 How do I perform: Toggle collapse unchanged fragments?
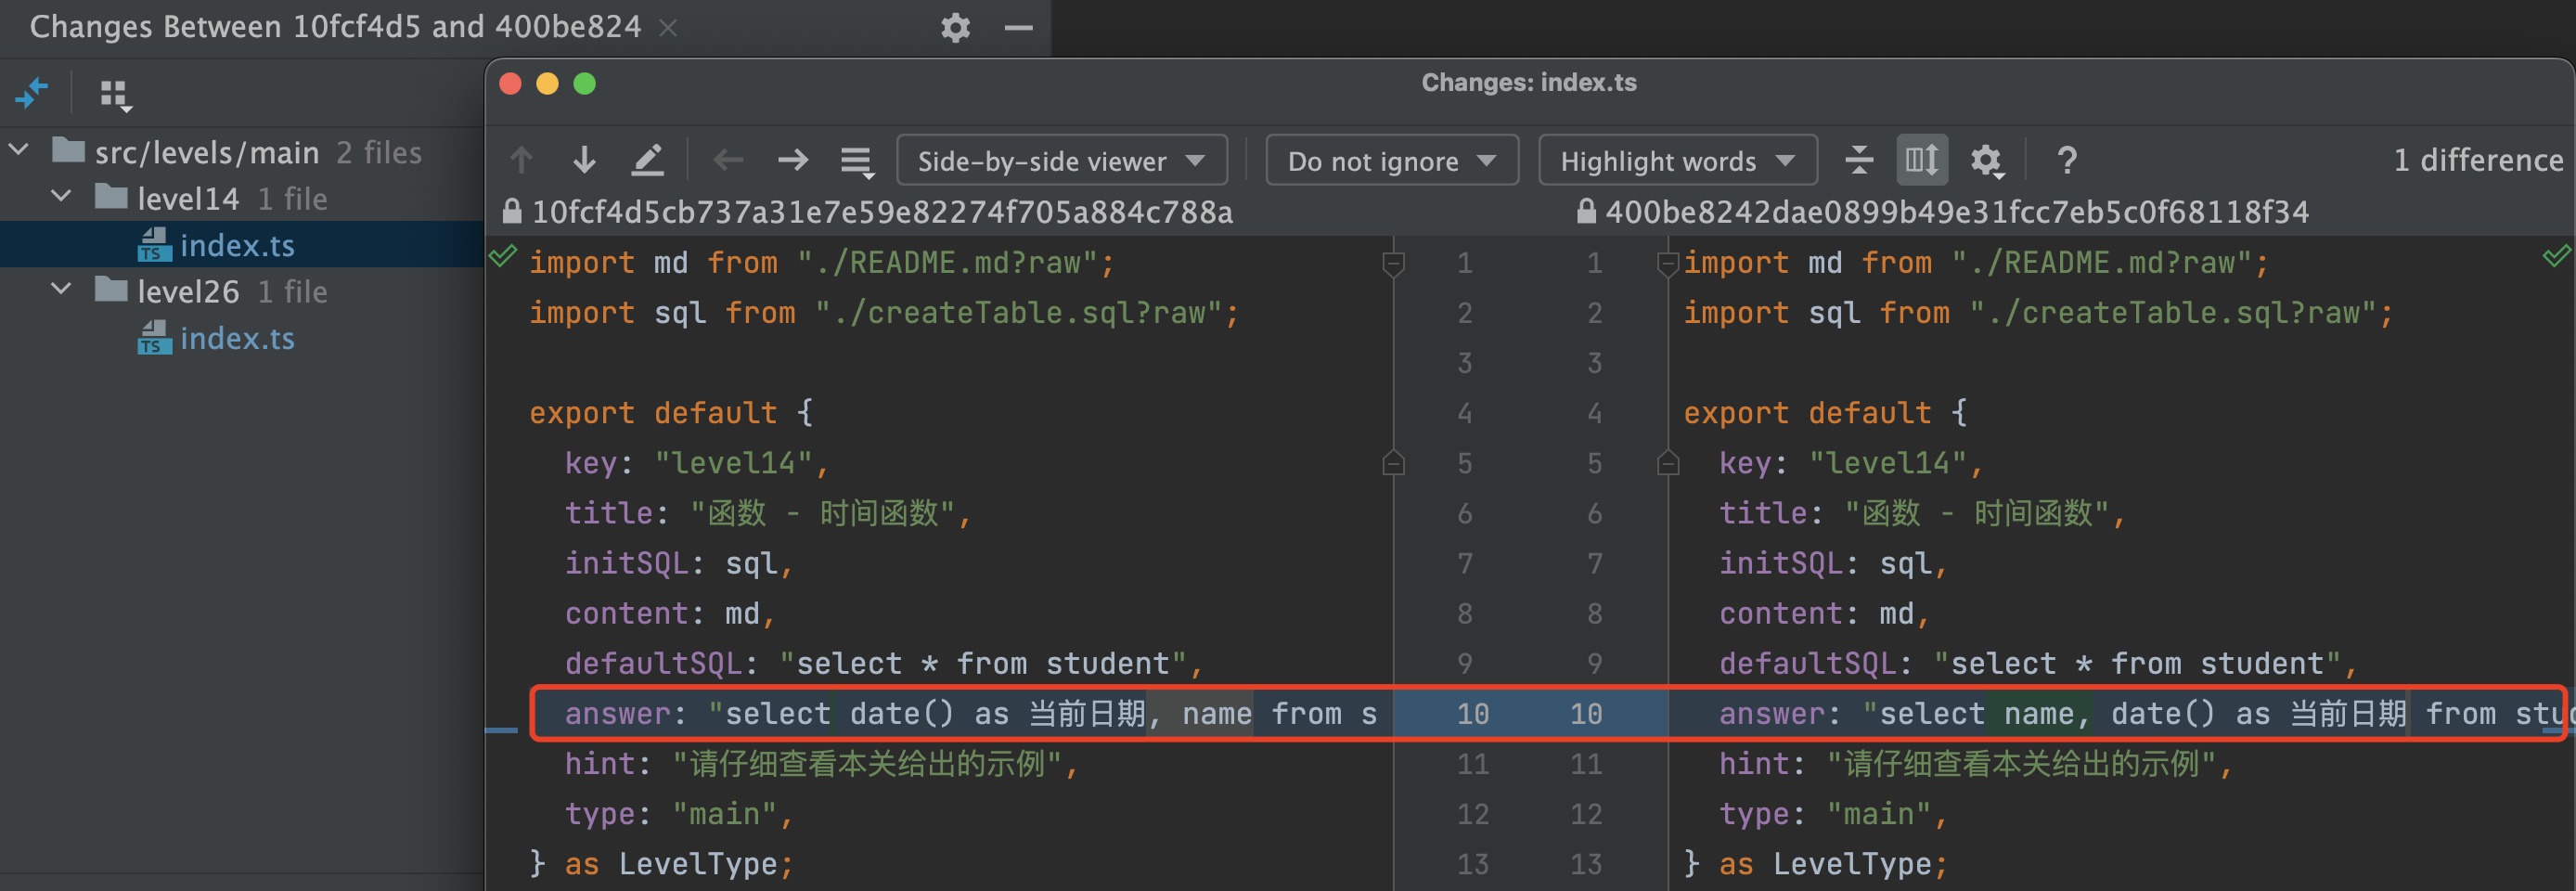tap(1858, 160)
